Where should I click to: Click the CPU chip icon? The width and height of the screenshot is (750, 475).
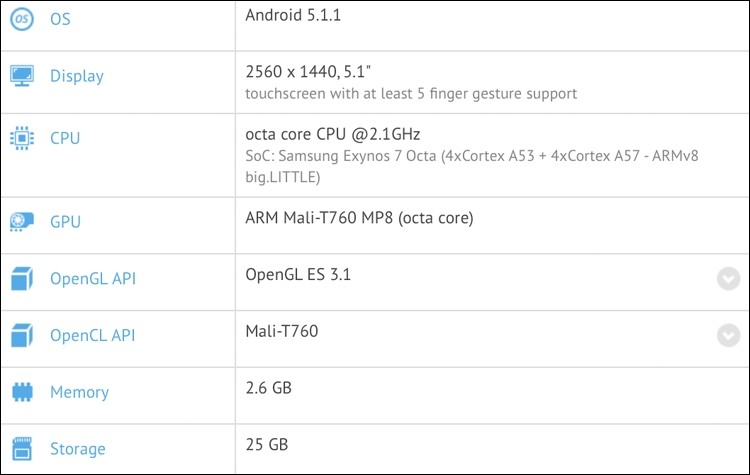pos(22,138)
